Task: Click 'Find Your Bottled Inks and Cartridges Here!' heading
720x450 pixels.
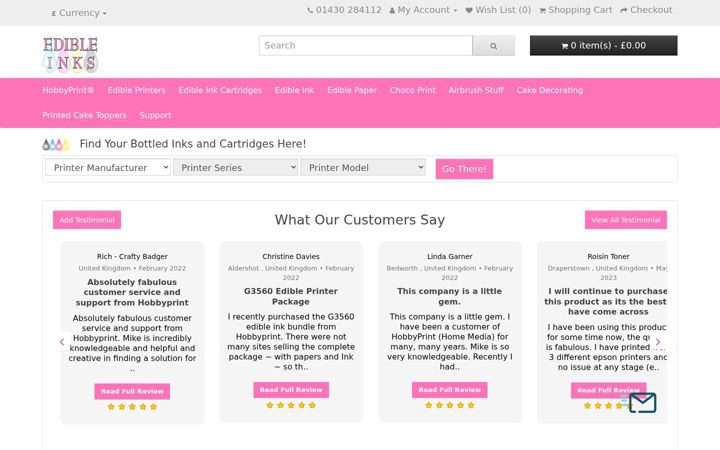Action: click(x=193, y=144)
